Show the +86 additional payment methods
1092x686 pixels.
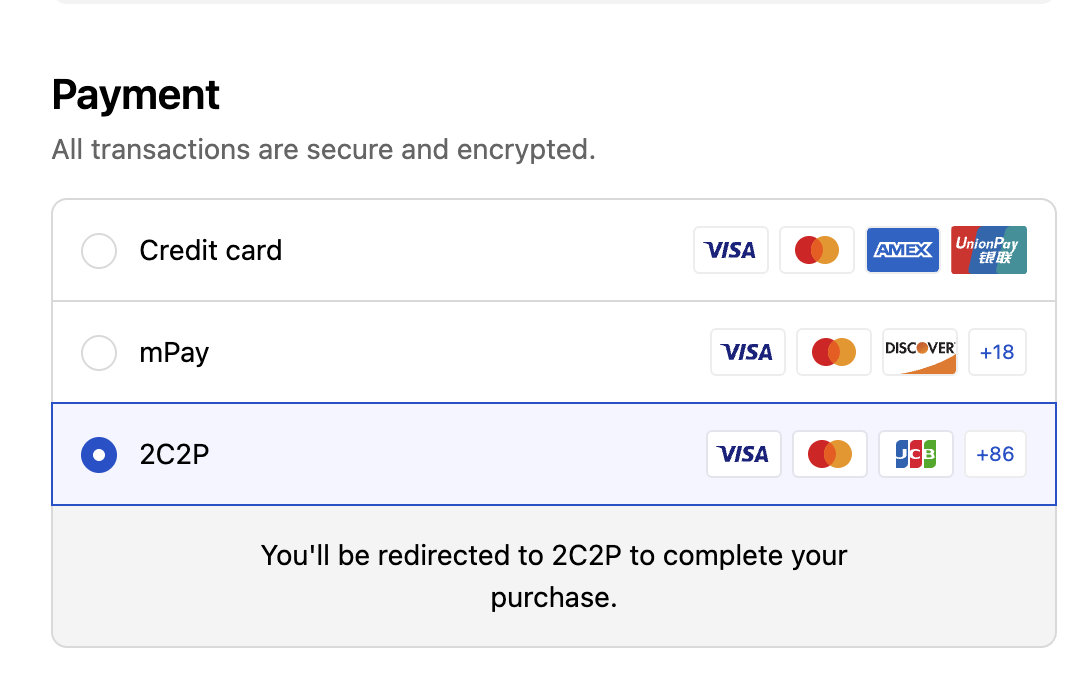[995, 454]
